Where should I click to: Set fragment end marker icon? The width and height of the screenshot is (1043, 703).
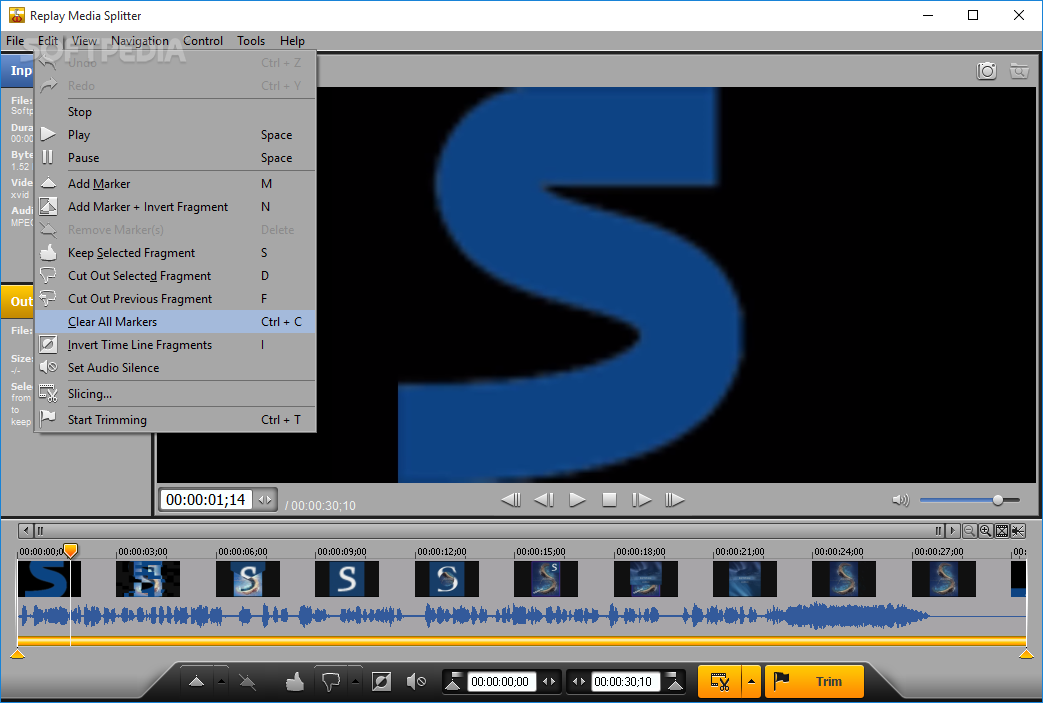(x=674, y=681)
